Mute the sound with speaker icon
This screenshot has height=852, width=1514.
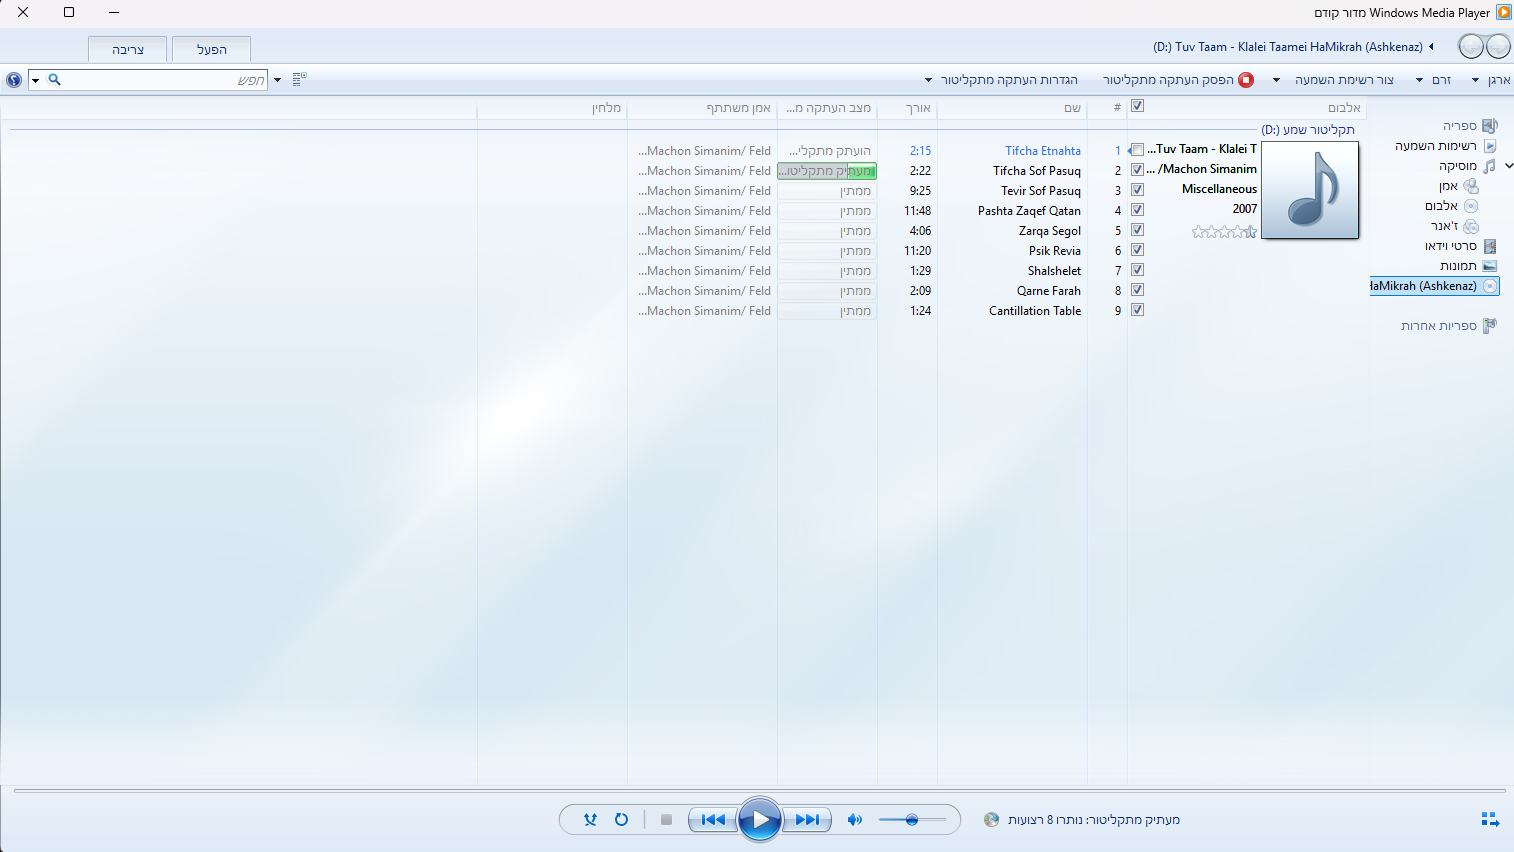[854, 820]
